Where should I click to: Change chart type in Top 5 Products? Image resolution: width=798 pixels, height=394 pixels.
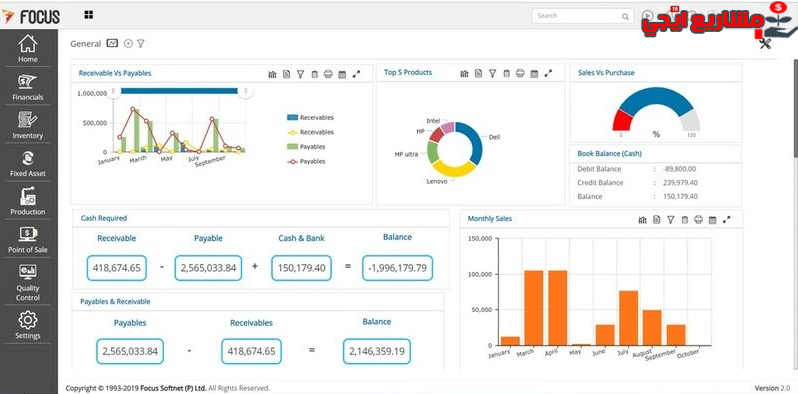point(464,74)
